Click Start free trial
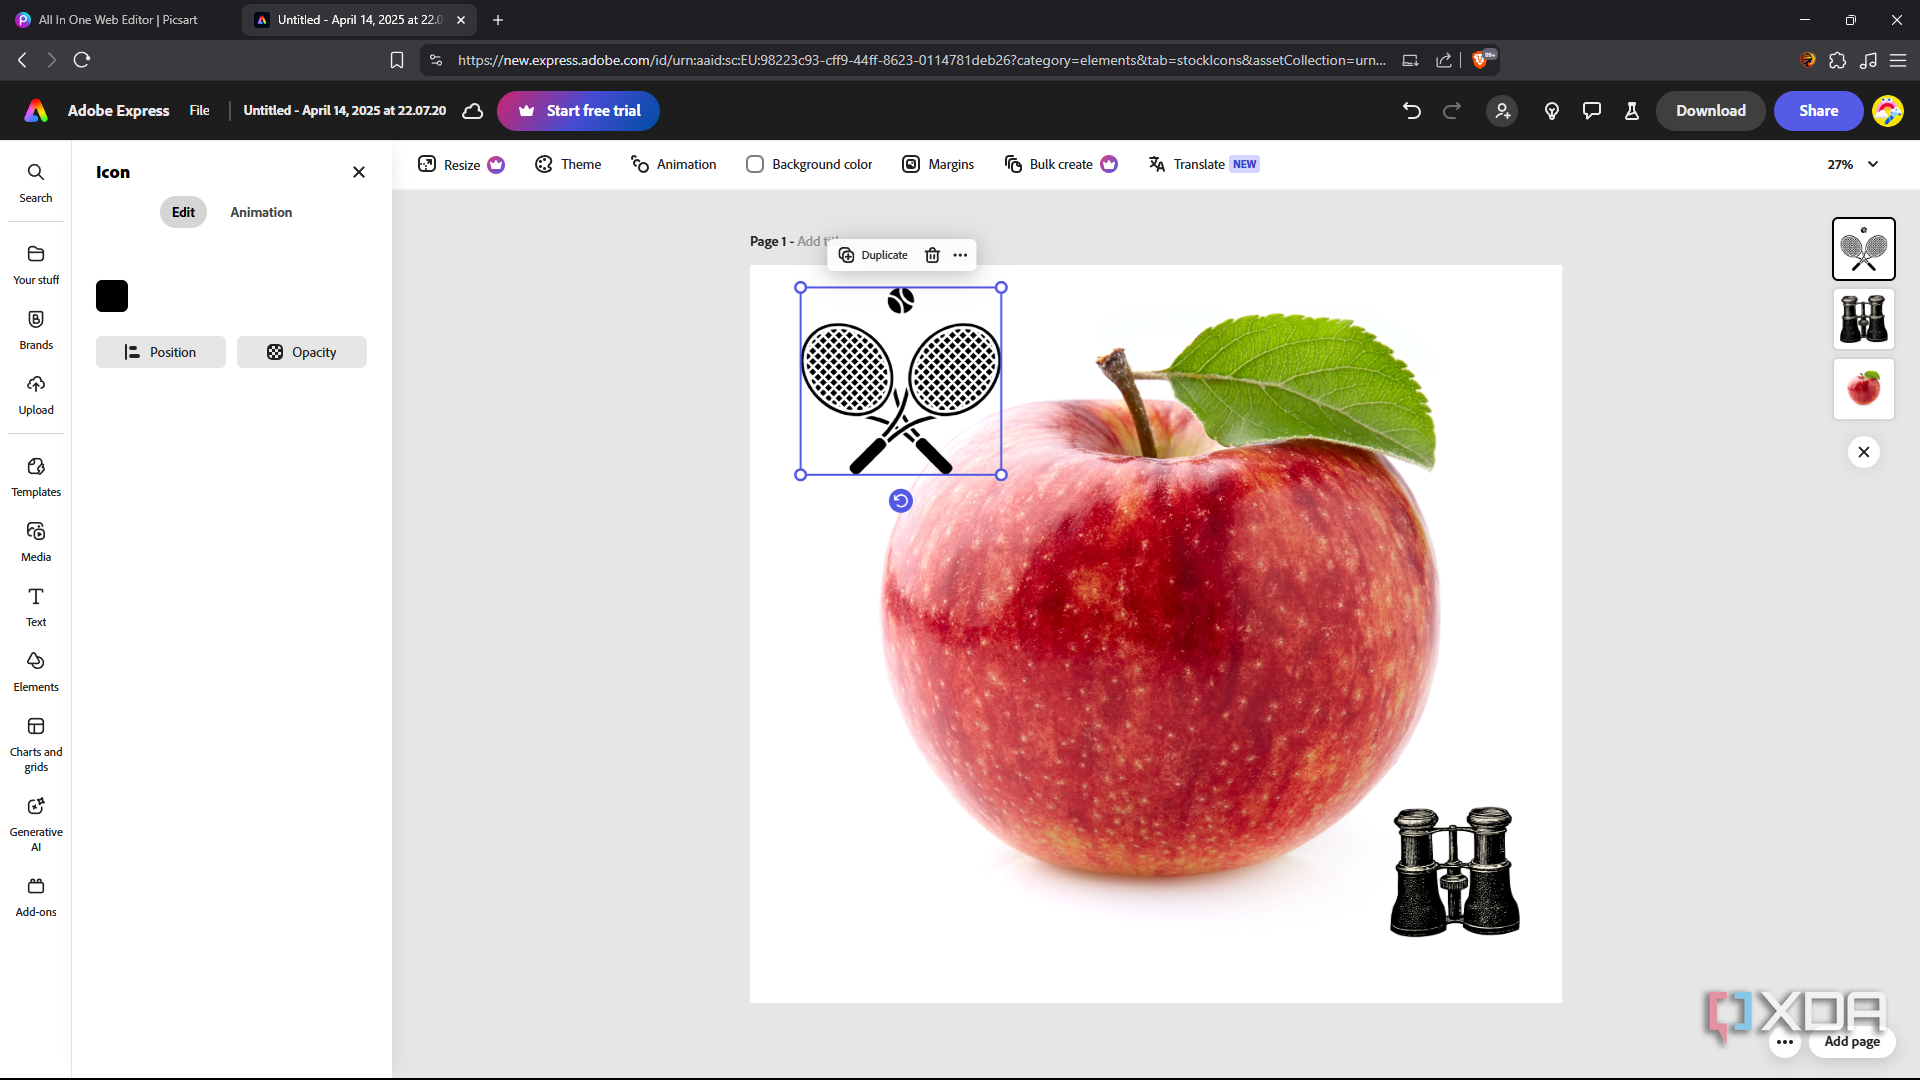The height and width of the screenshot is (1080, 1920). [x=578, y=111]
